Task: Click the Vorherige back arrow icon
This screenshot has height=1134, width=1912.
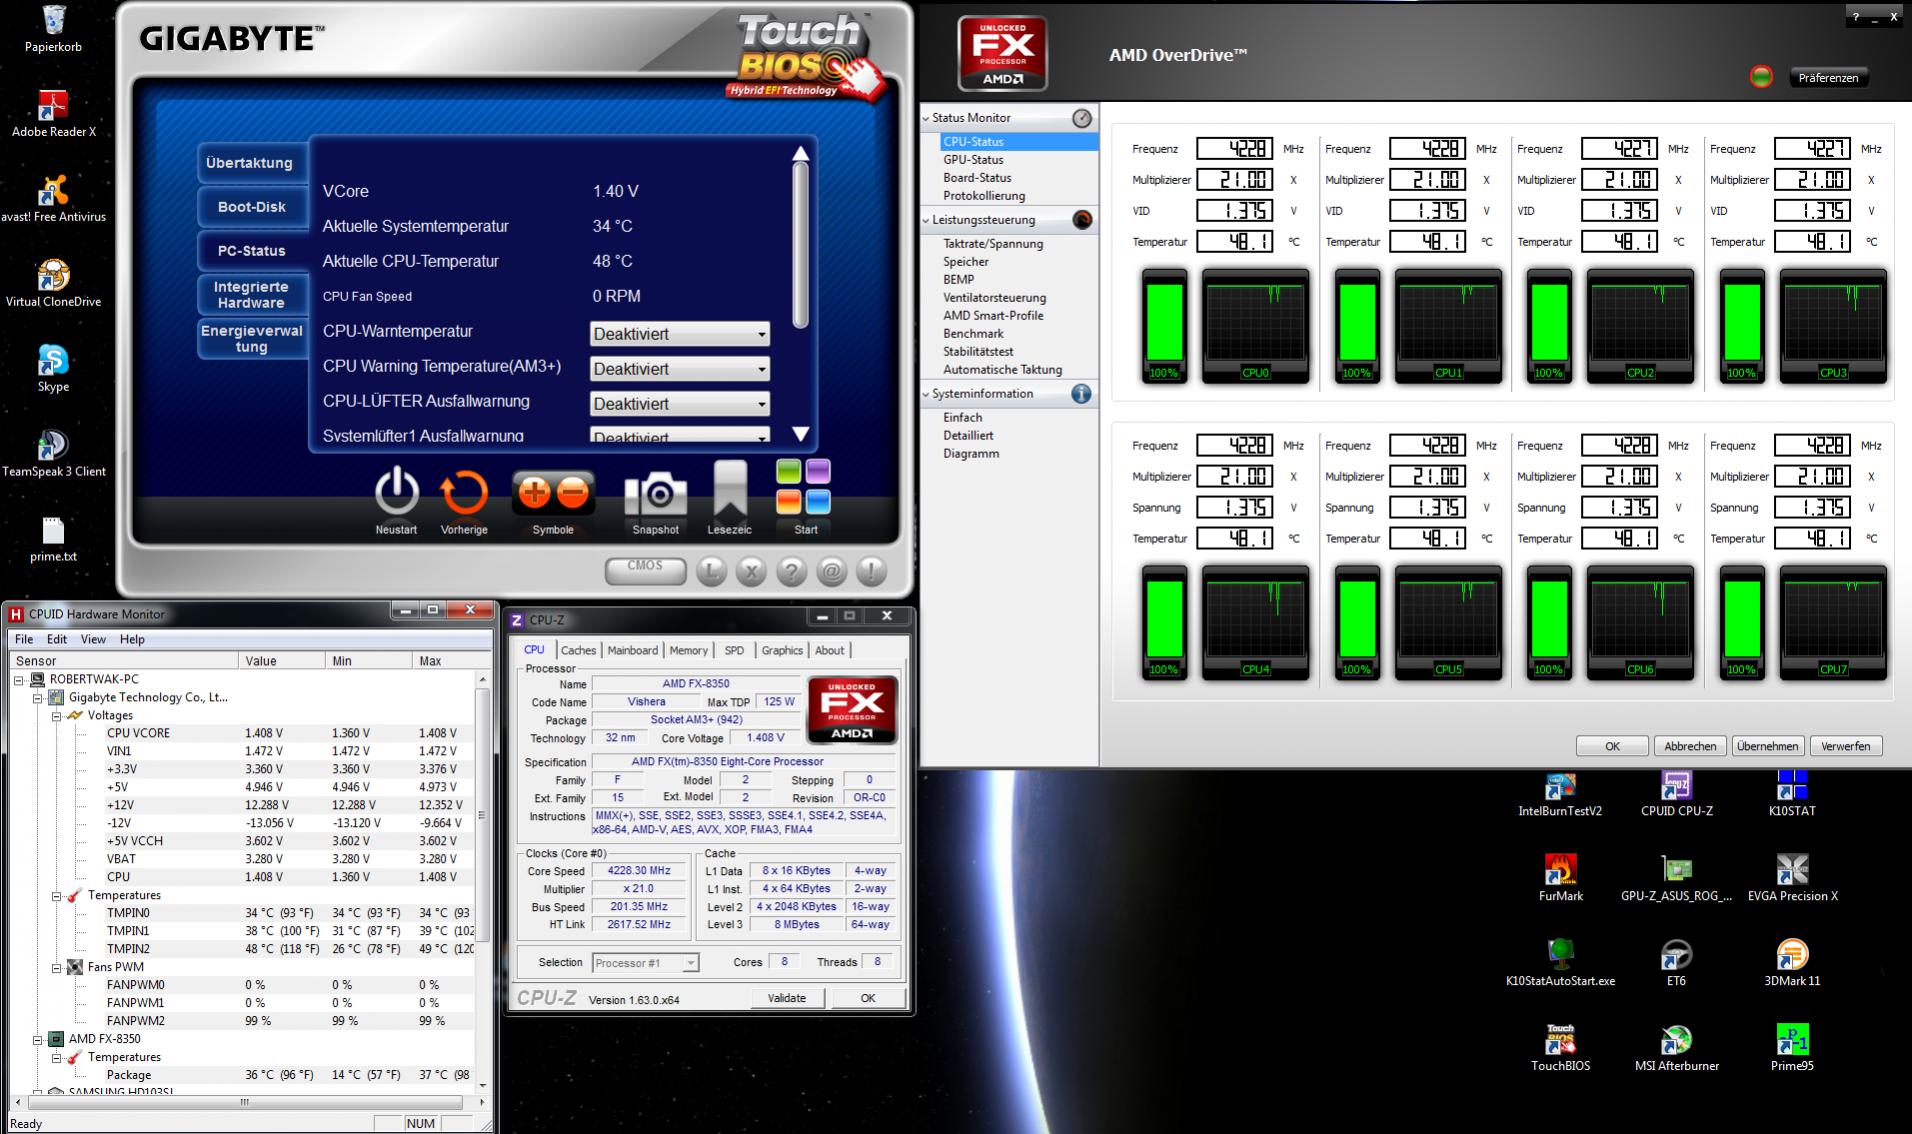Action: pos(464,493)
